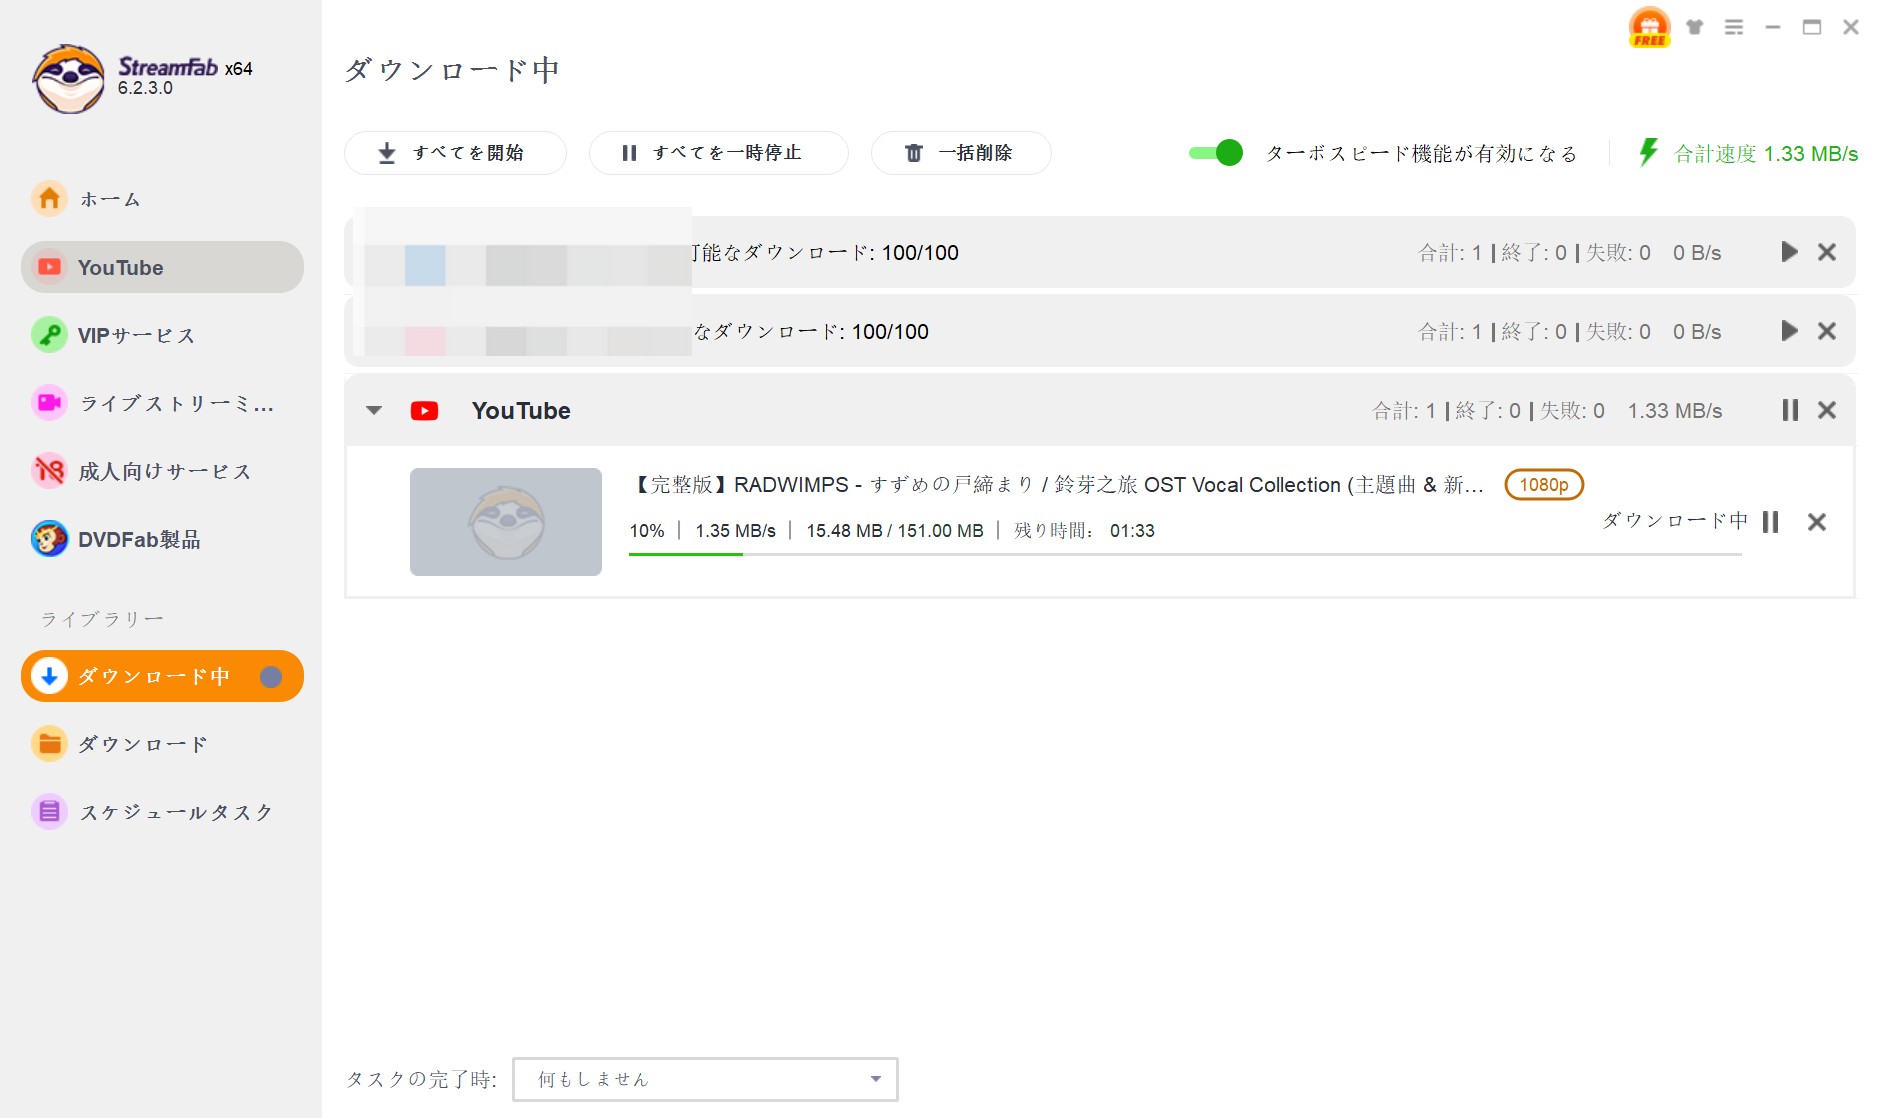Cancel the RADWIMPS video download
1880x1118 pixels.
click(1817, 522)
